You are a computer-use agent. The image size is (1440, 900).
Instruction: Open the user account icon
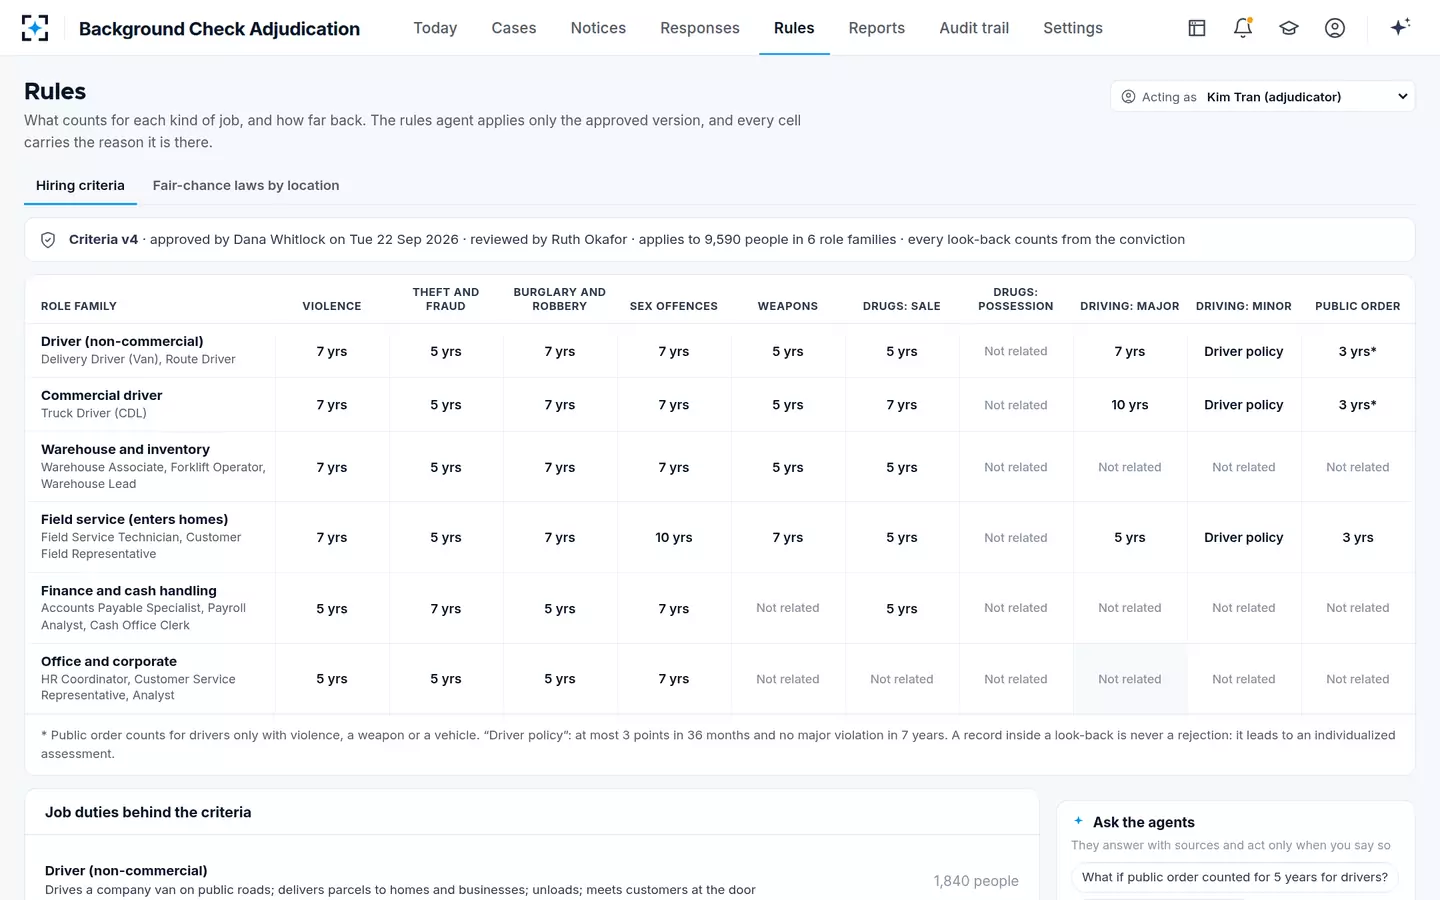tap(1335, 28)
